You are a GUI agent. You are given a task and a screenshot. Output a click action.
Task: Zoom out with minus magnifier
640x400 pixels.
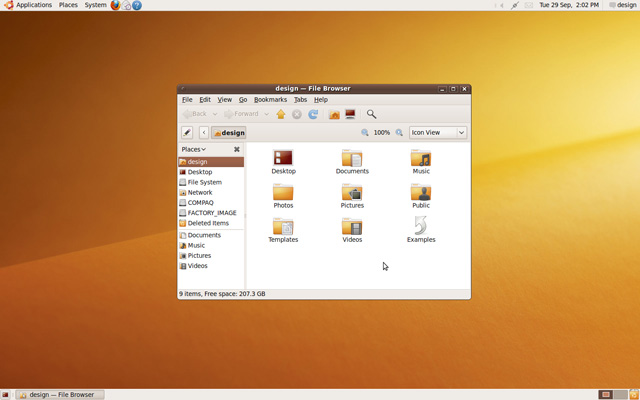(364, 133)
